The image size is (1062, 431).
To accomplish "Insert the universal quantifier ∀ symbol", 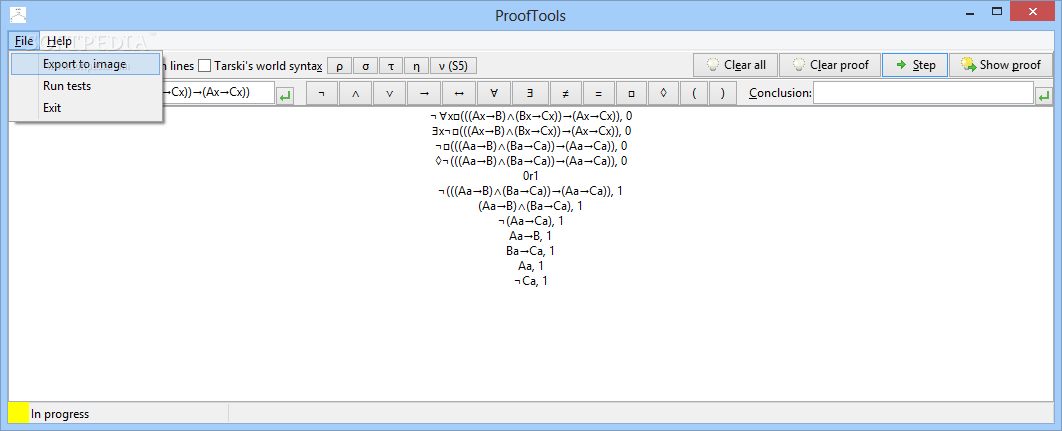I will [x=493, y=94].
